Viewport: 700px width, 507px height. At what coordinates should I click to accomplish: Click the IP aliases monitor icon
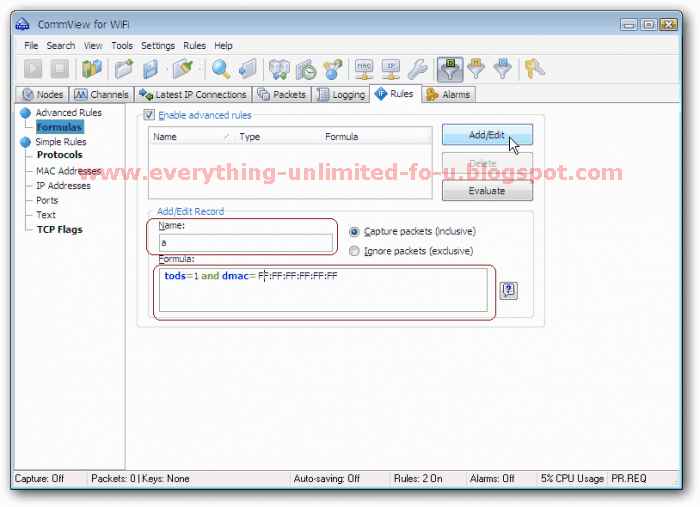point(391,69)
